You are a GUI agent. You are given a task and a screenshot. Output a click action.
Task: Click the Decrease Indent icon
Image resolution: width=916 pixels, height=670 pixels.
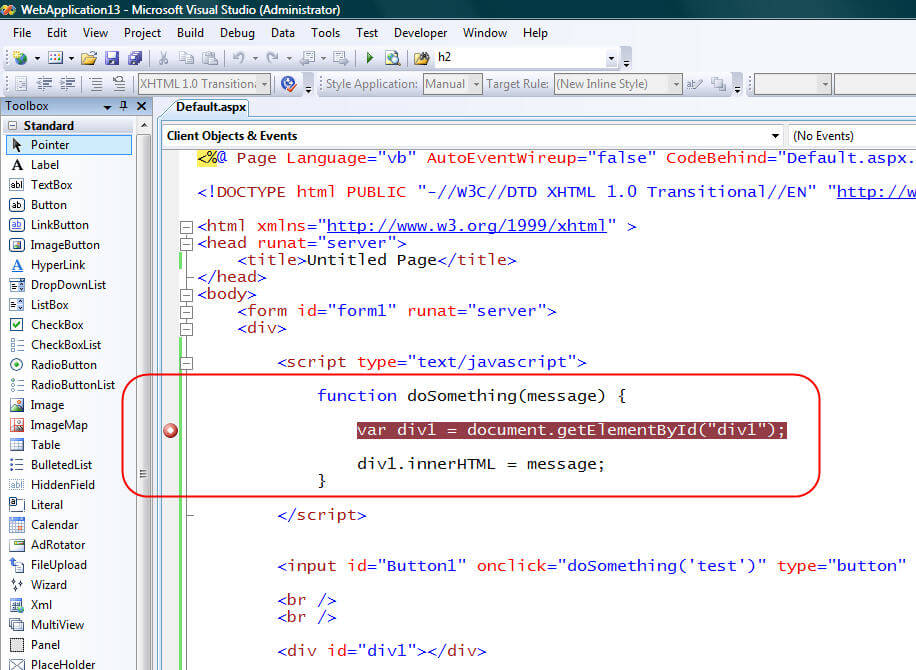44,84
